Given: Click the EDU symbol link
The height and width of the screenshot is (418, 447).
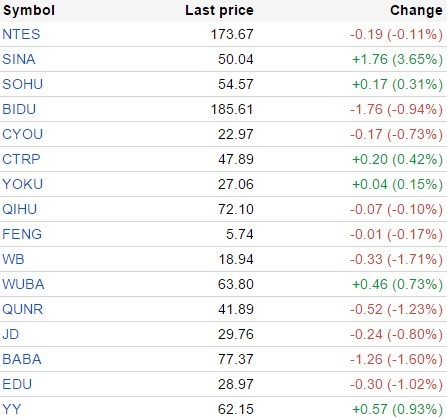Looking at the screenshot, I should tap(17, 384).
